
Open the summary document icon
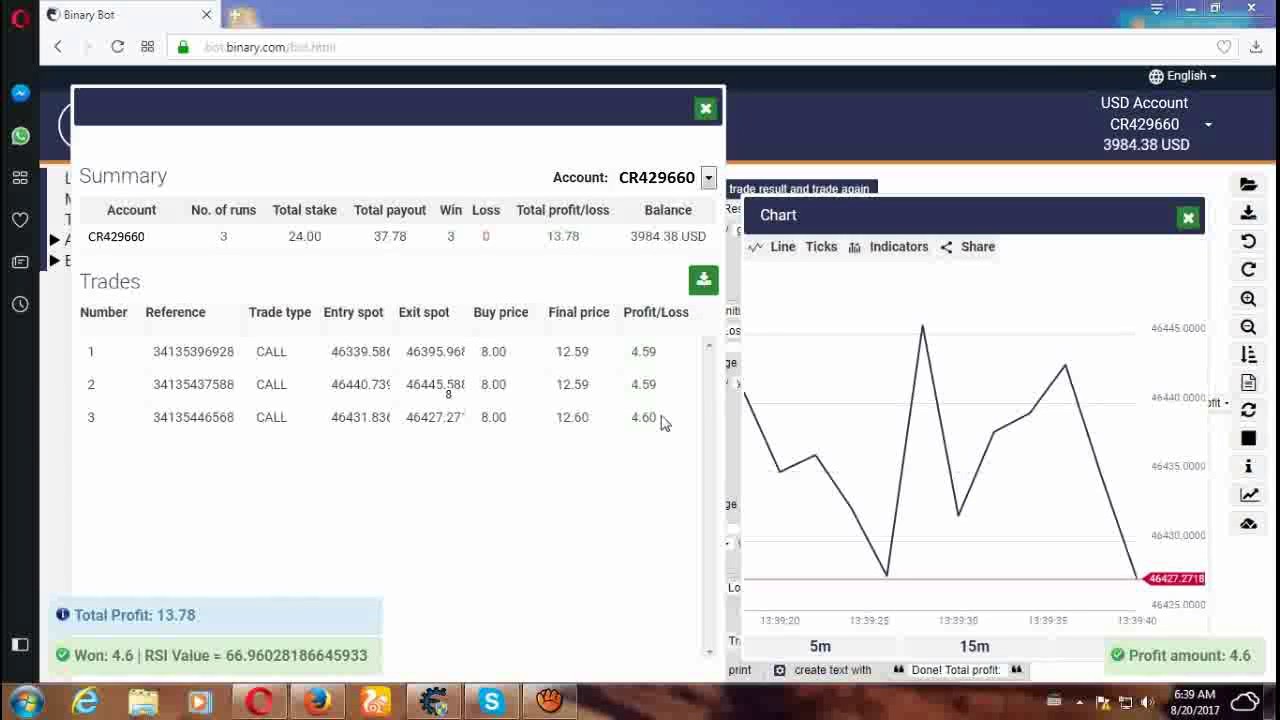(1248, 382)
